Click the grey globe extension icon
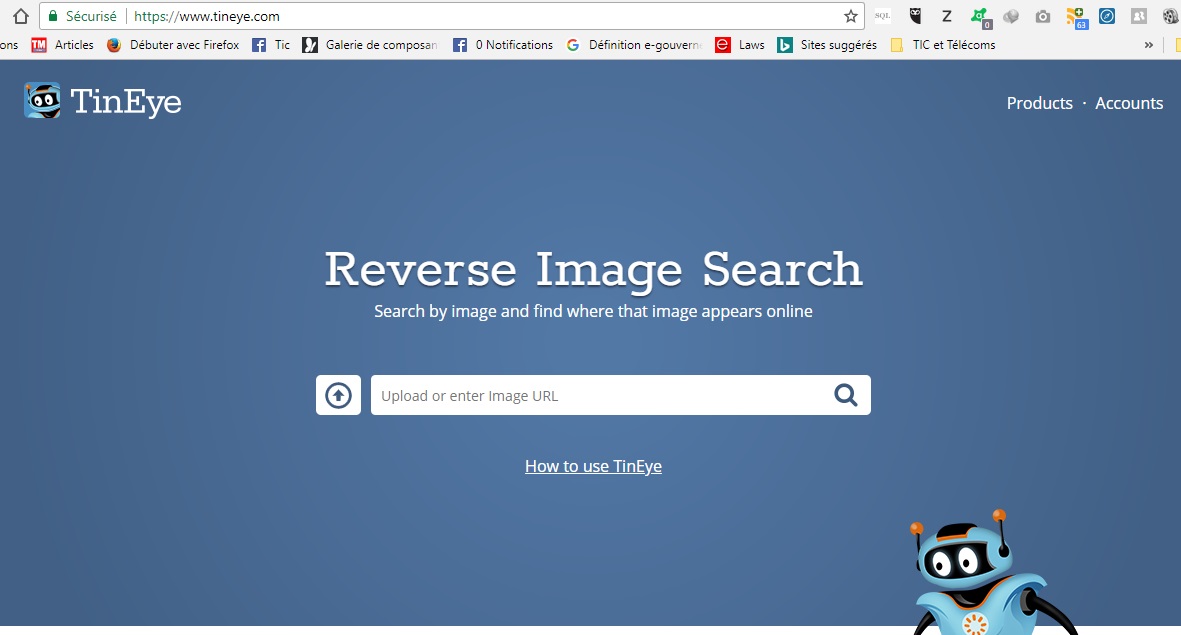 (x=1011, y=16)
